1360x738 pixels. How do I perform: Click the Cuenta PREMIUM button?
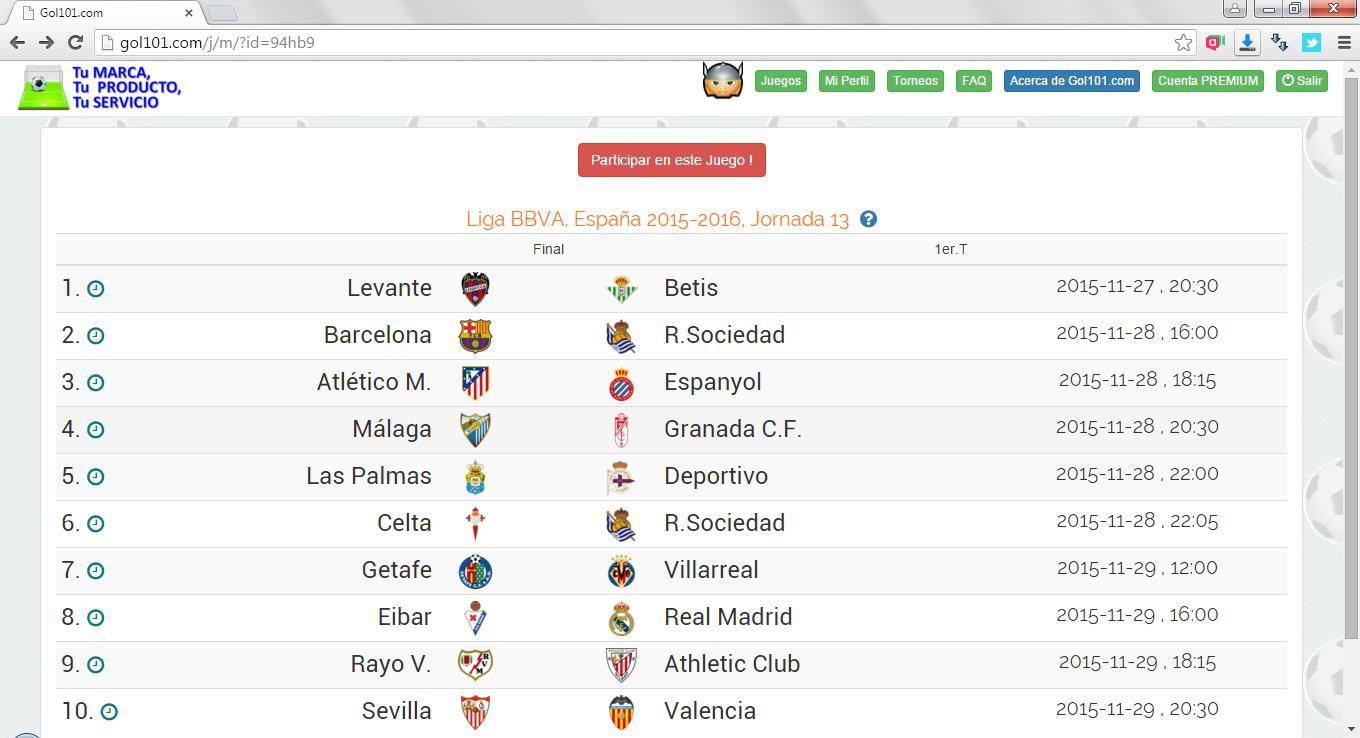[x=1207, y=81]
